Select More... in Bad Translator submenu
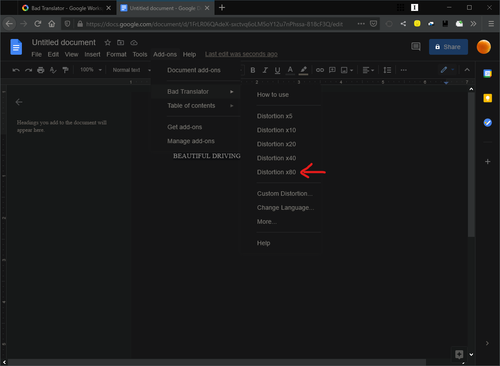This screenshot has height=366, width=500. [281, 222]
